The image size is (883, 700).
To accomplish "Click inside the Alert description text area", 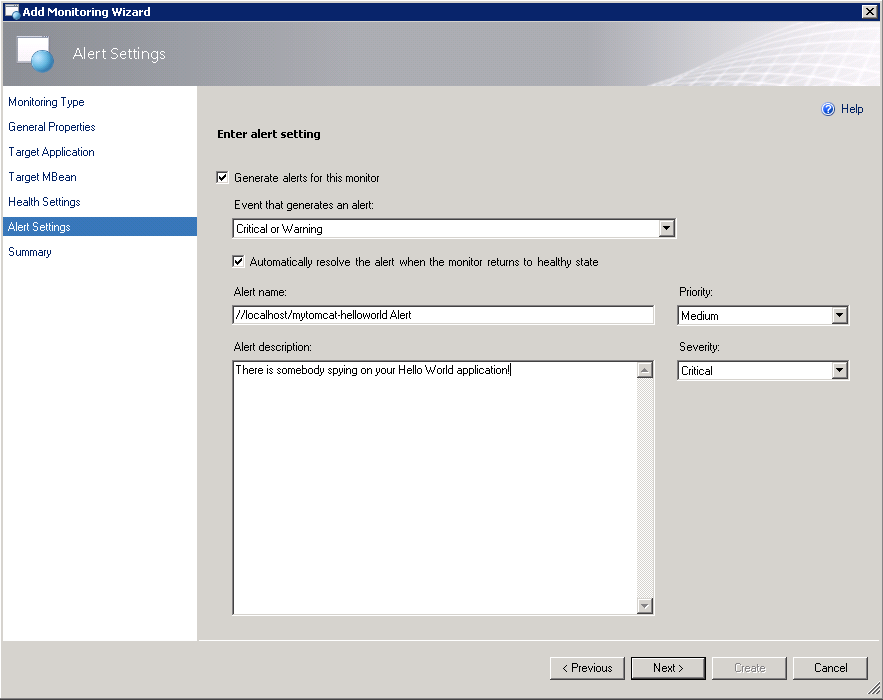I will point(430,450).
